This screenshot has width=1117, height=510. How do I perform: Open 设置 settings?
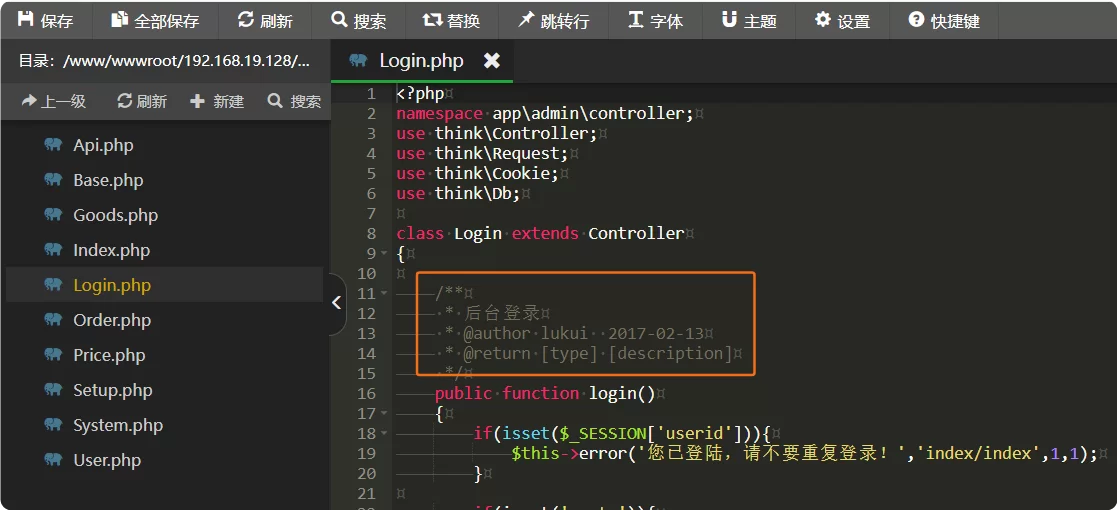[x=842, y=21]
